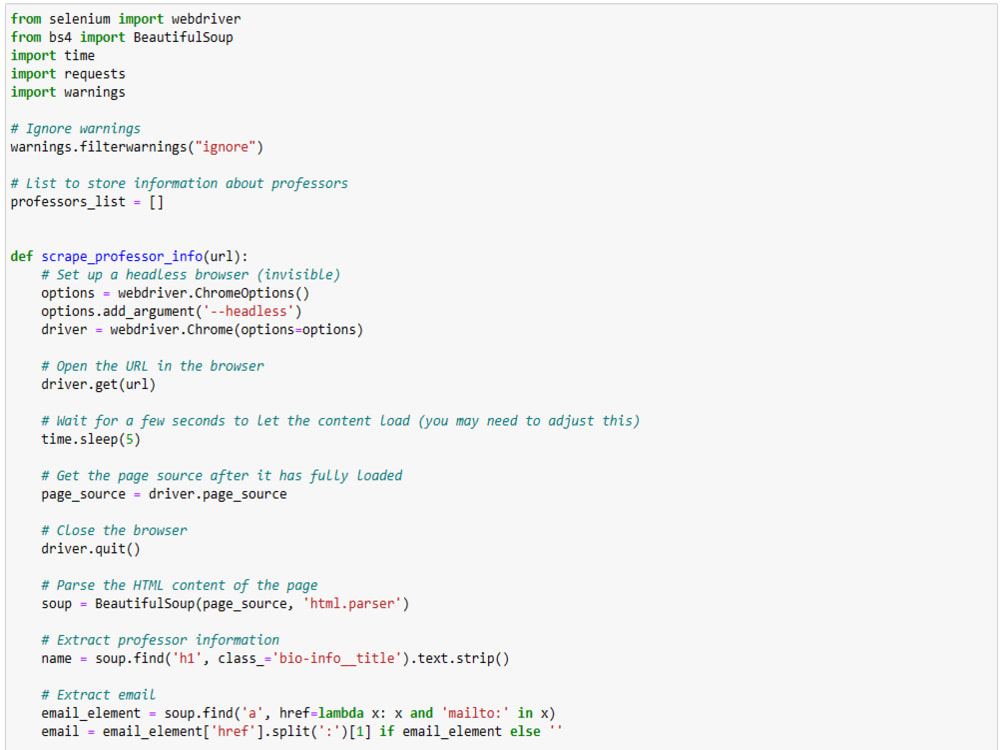Click the 'driver.quit()' line

[91, 549]
